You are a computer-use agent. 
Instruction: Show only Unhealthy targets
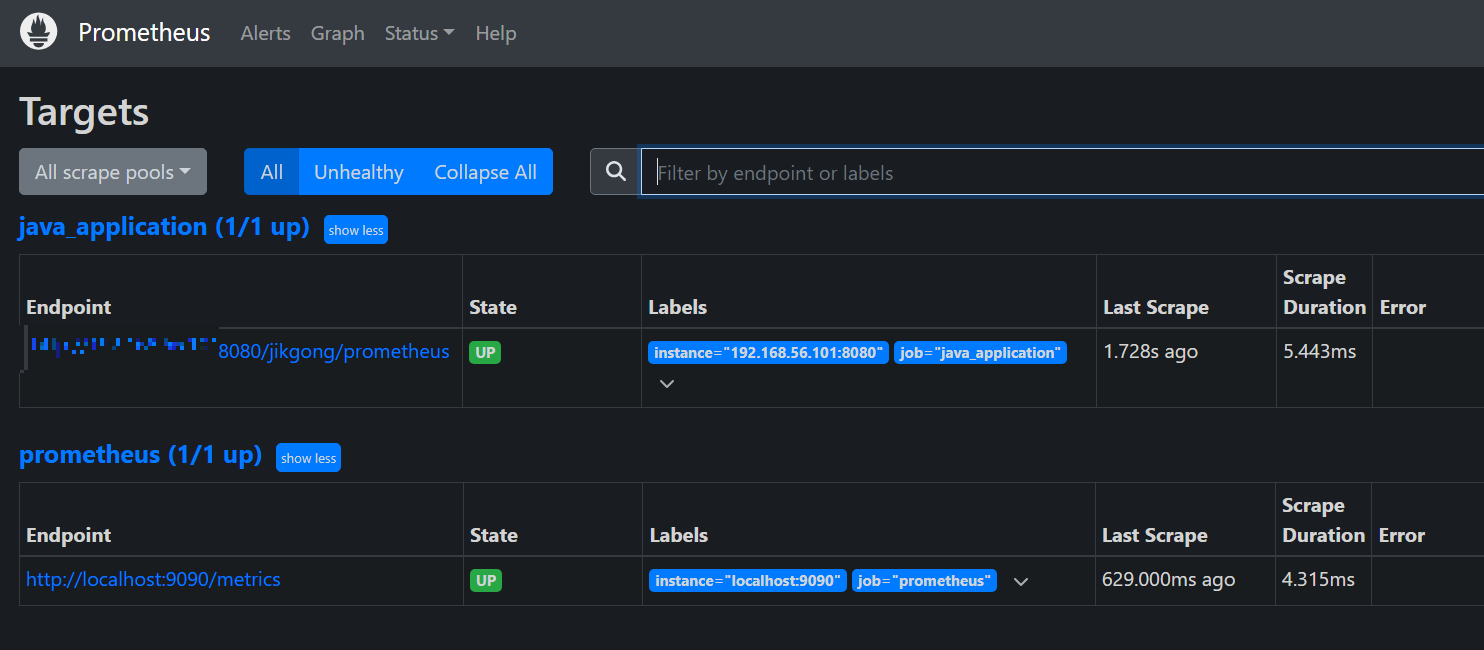(359, 172)
